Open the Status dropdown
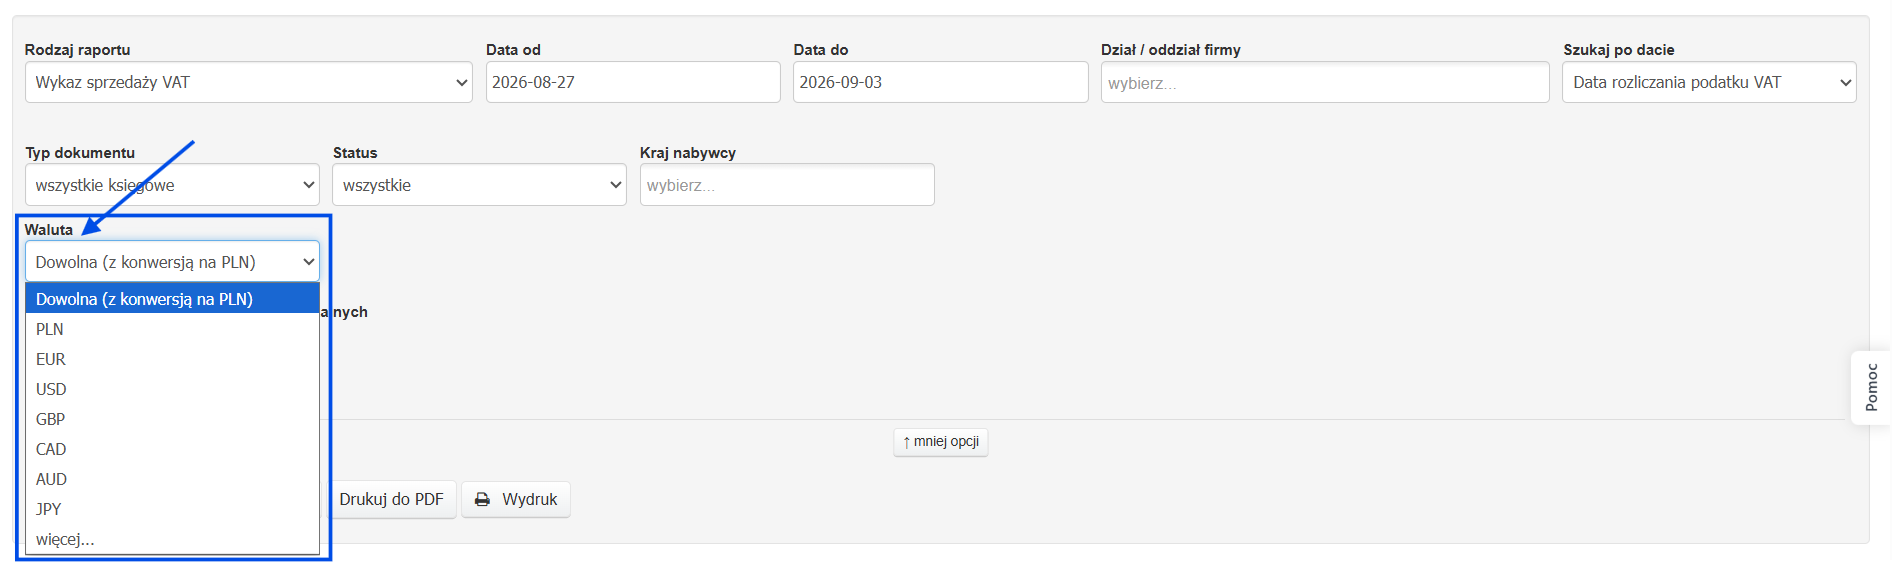Viewport: 1892px width, 562px height. pyautogui.click(x=479, y=185)
